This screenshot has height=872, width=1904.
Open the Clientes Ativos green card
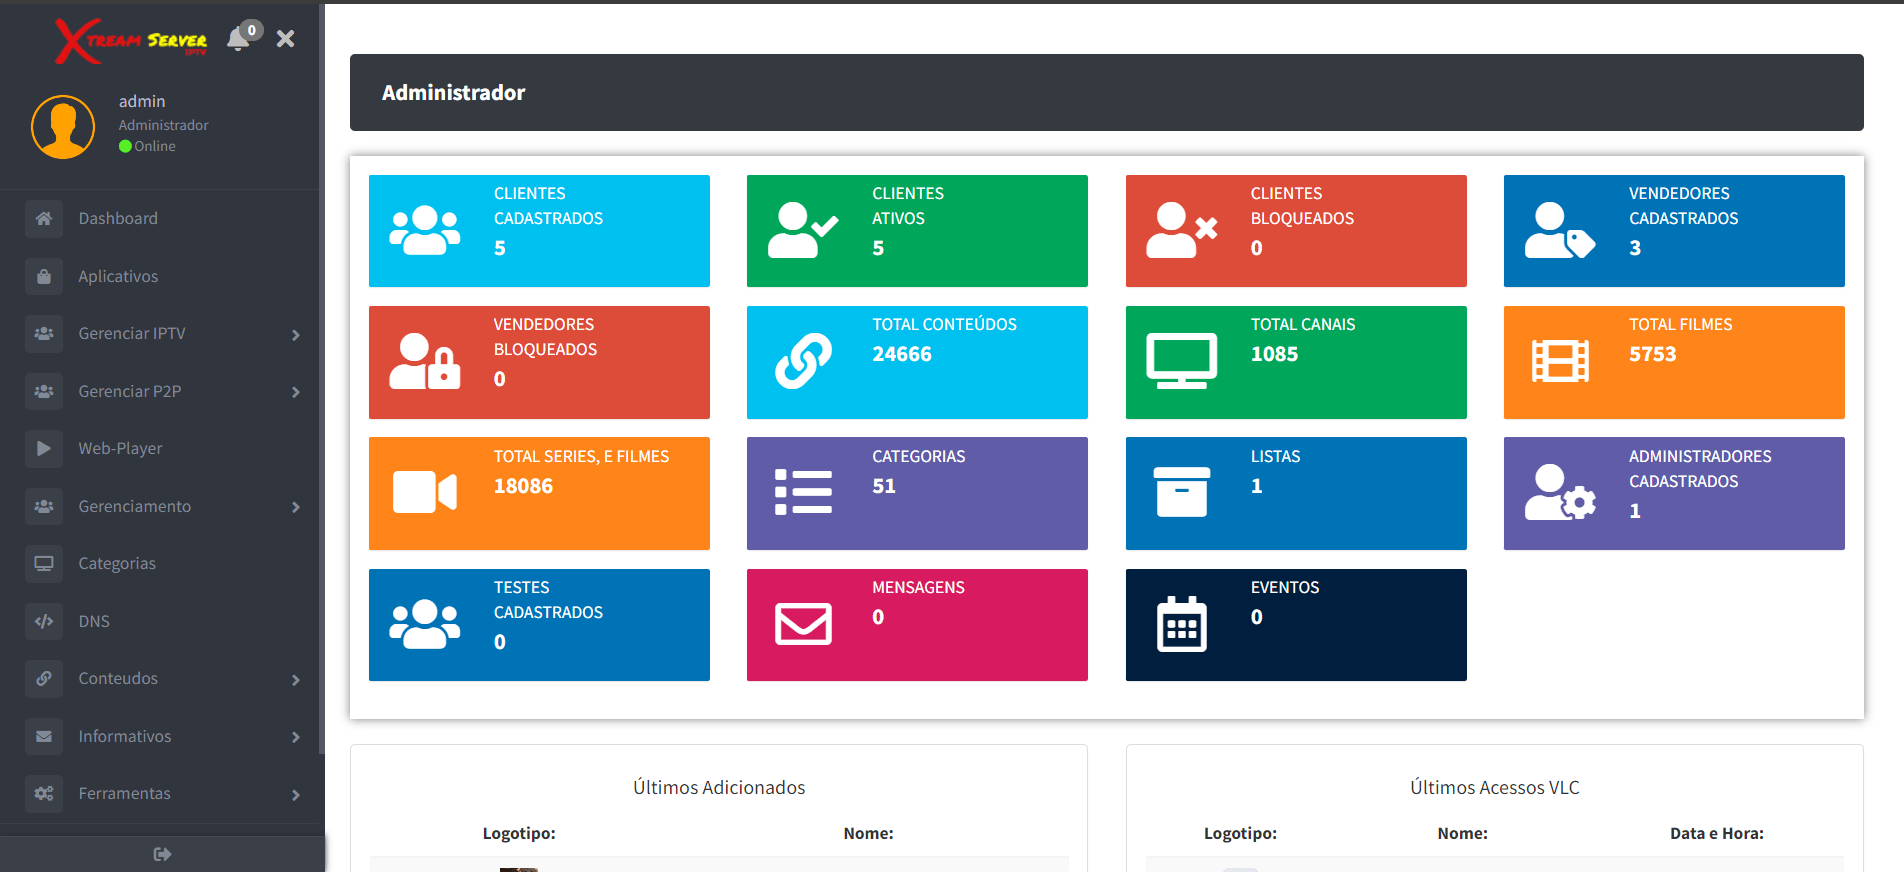(917, 231)
